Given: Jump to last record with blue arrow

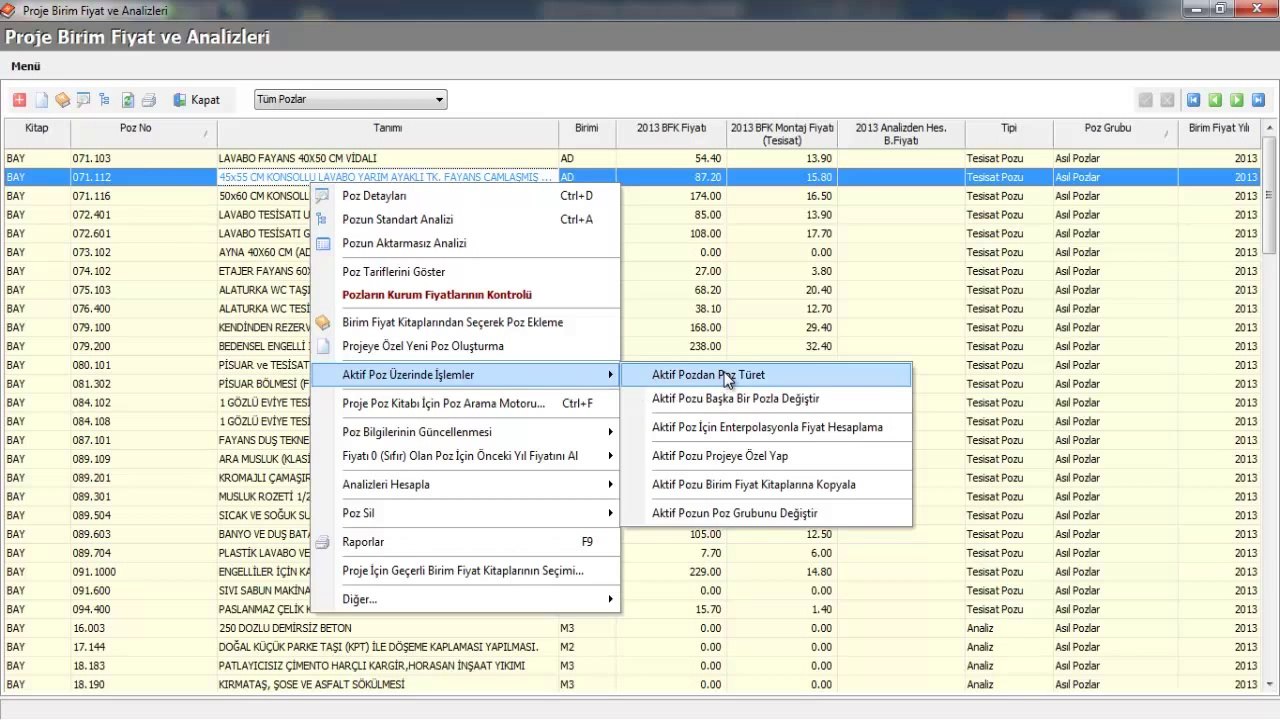Looking at the screenshot, I should 1258,100.
